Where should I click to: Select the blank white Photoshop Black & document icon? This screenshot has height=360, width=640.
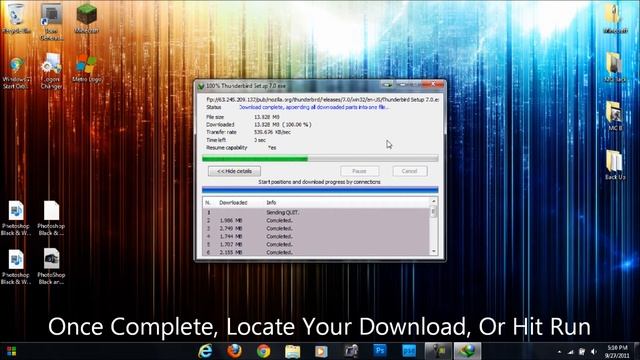click(x=51, y=218)
